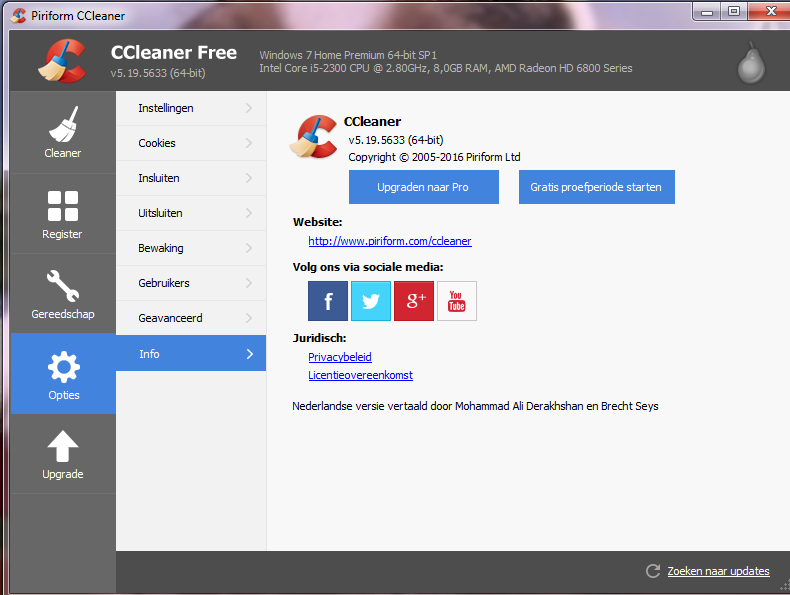Open the Google Plus icon
The height and width of the screenshot is (595, 790).
point(414,301)
